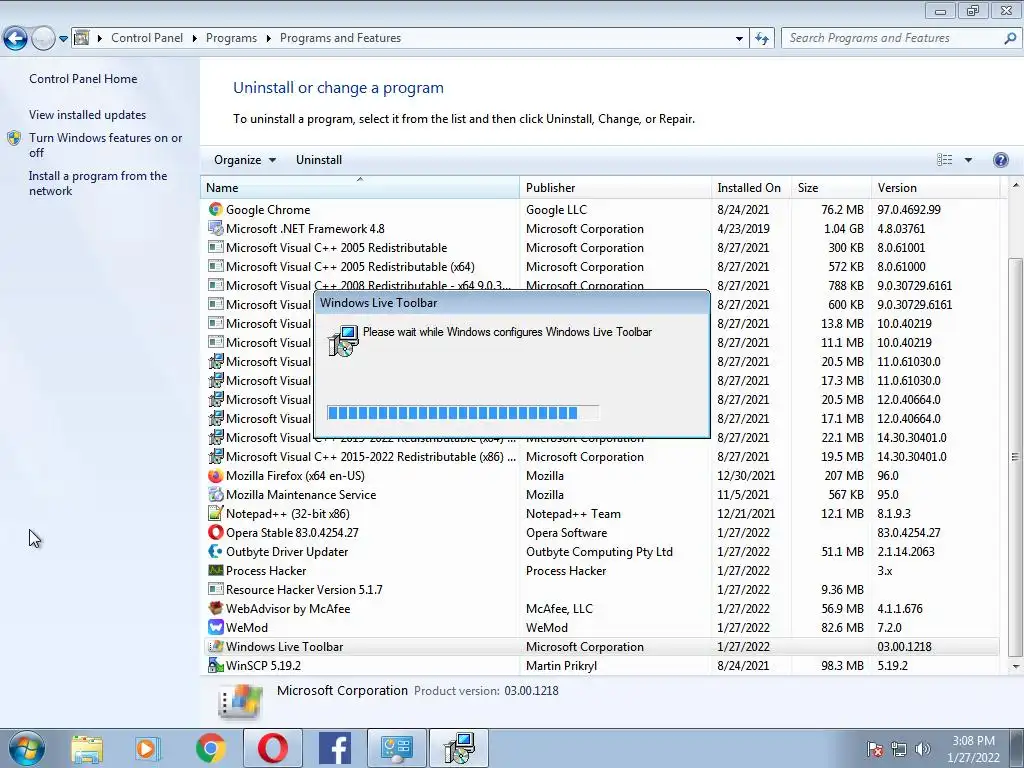Open Opera from the taskbar
1024x768 pixels.
pyautogui.click(x=273, y=748)
